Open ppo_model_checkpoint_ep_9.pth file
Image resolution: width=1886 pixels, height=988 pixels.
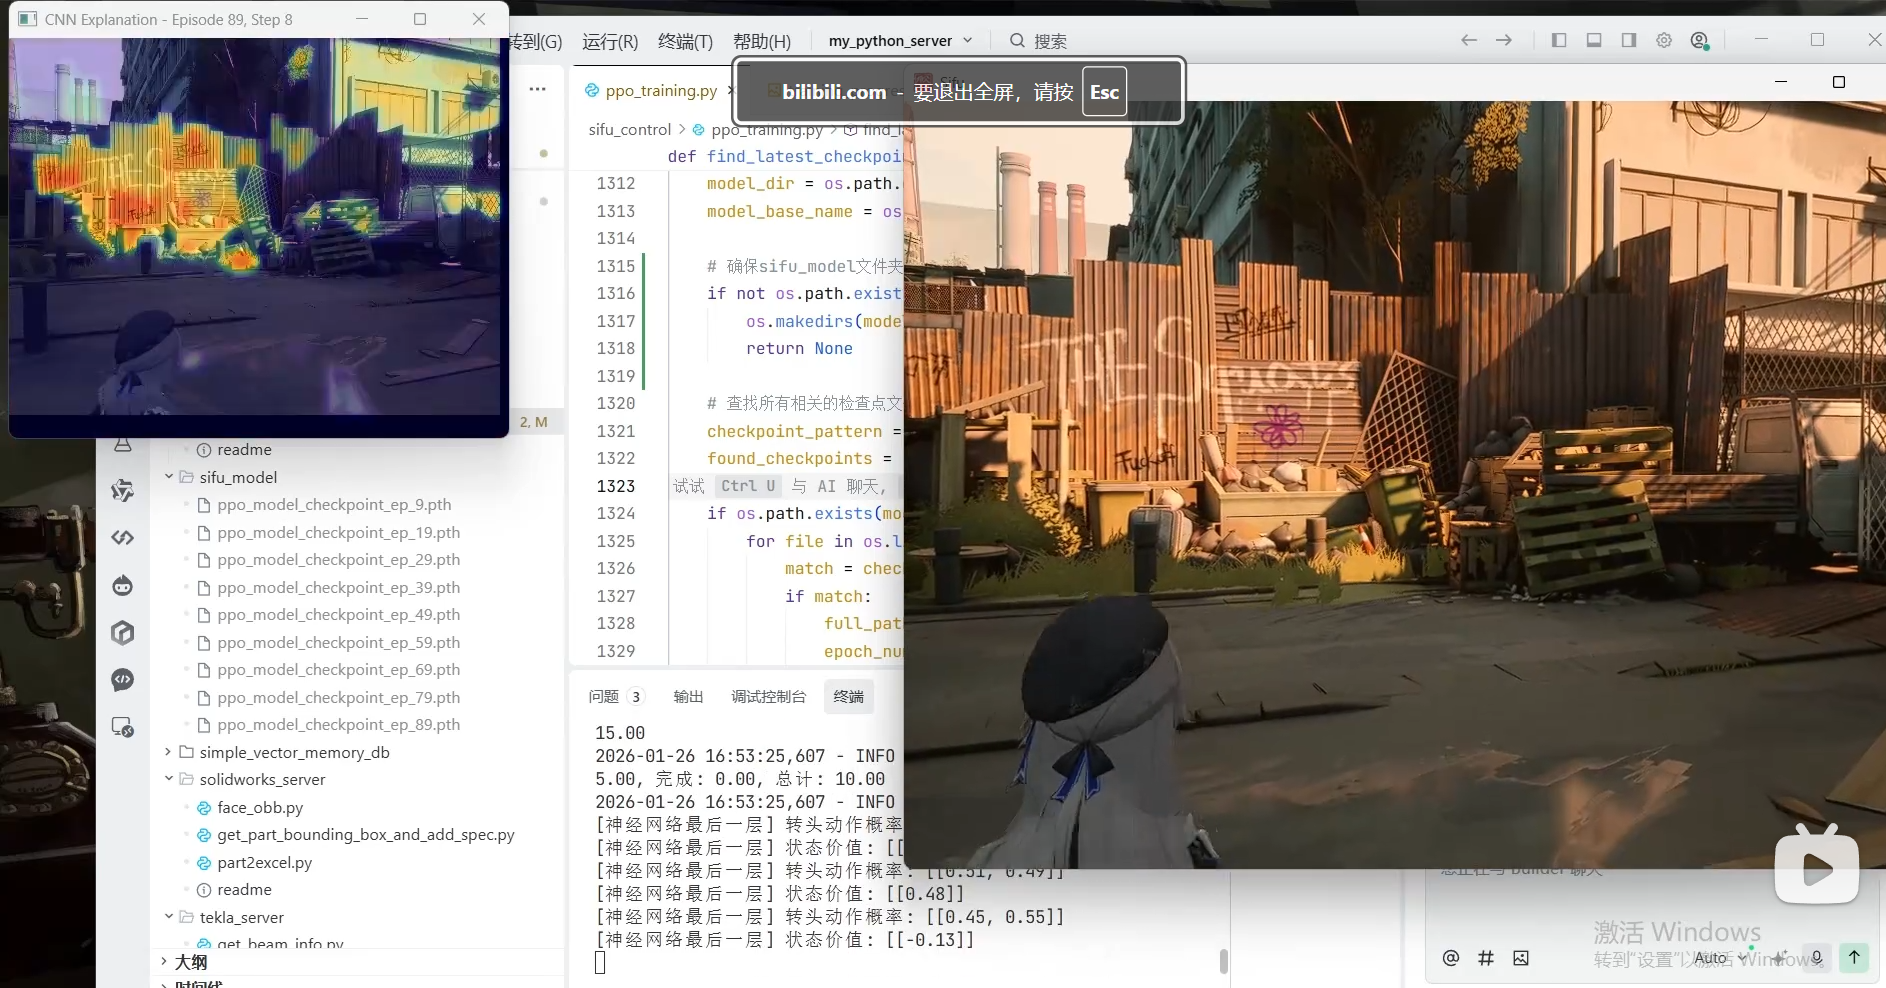334,505
